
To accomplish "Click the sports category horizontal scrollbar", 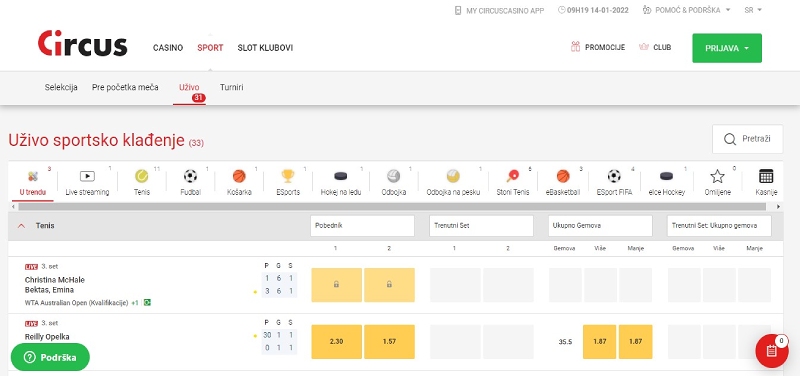I will (x=392, y=207).
